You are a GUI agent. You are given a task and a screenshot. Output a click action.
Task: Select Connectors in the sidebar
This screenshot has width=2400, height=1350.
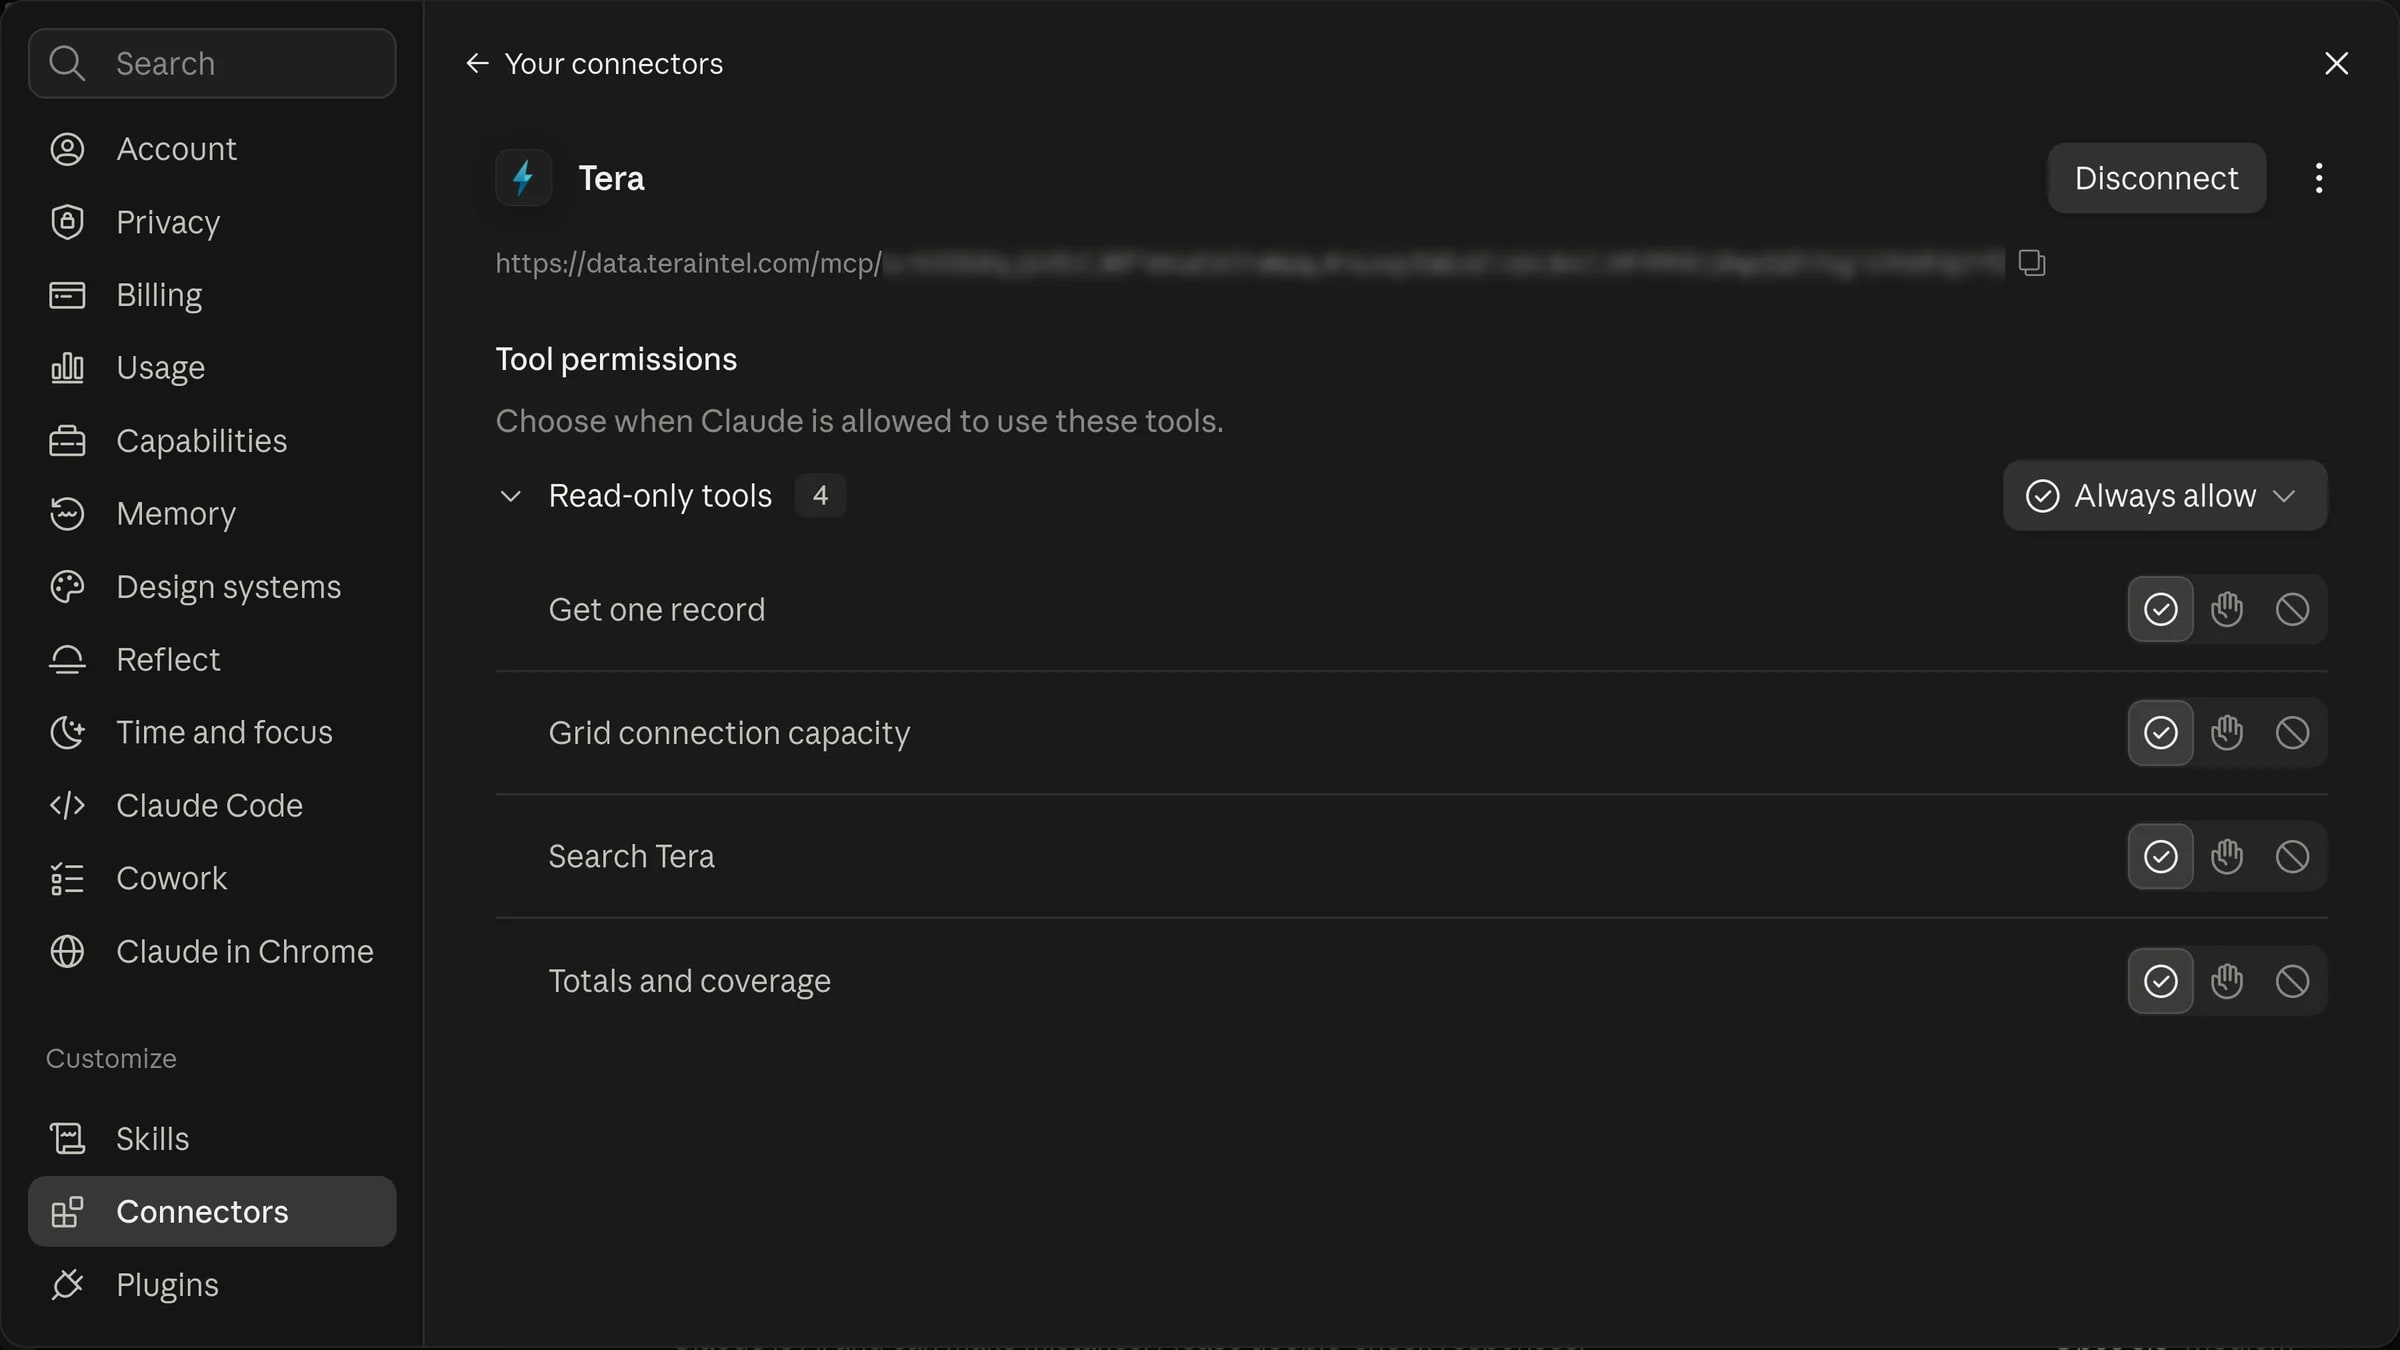tap(212, 1212)
